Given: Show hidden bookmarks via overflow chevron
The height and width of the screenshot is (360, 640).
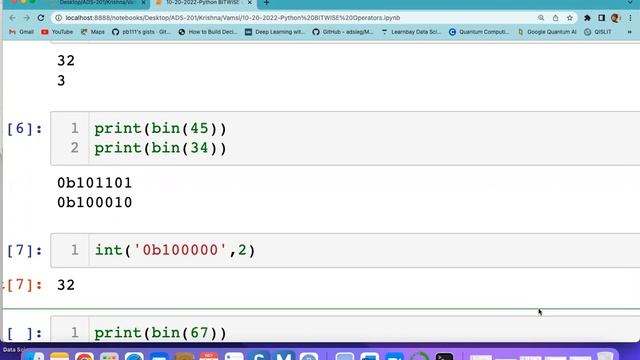Looking at the screenshot, I should click(629, 32).
